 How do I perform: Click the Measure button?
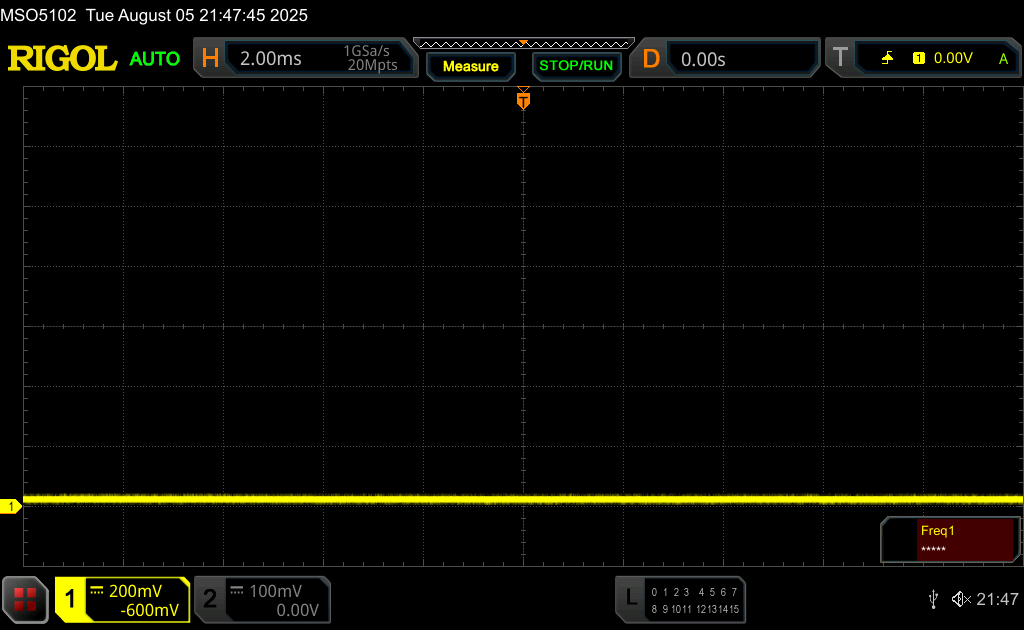tap(471, 66)
